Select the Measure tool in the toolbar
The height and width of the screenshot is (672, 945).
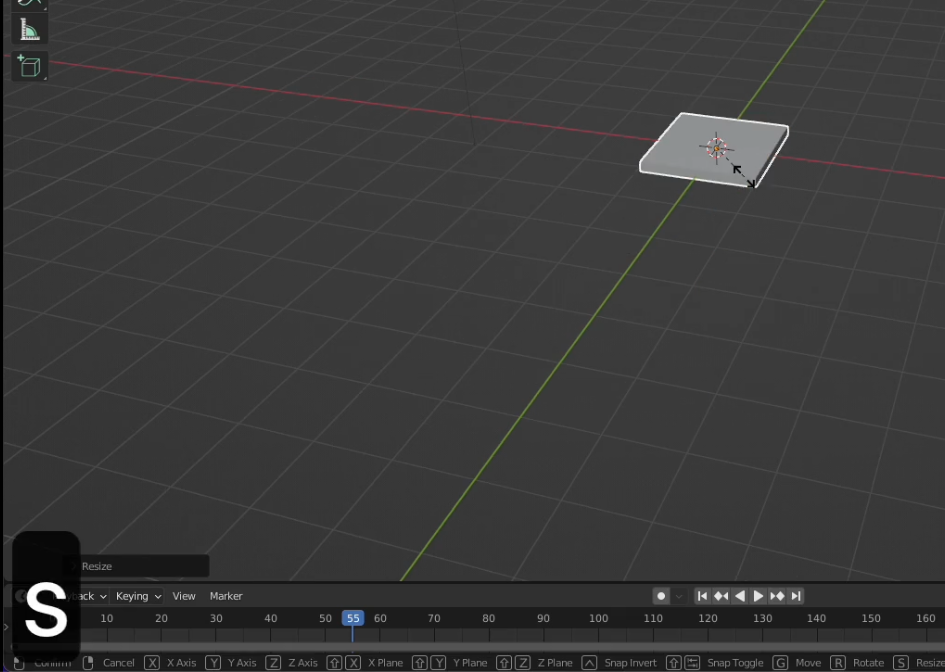30,29
